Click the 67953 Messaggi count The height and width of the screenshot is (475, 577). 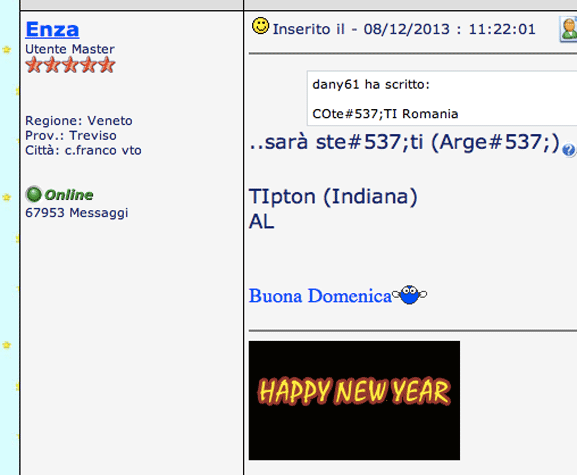tap(77, 213)
